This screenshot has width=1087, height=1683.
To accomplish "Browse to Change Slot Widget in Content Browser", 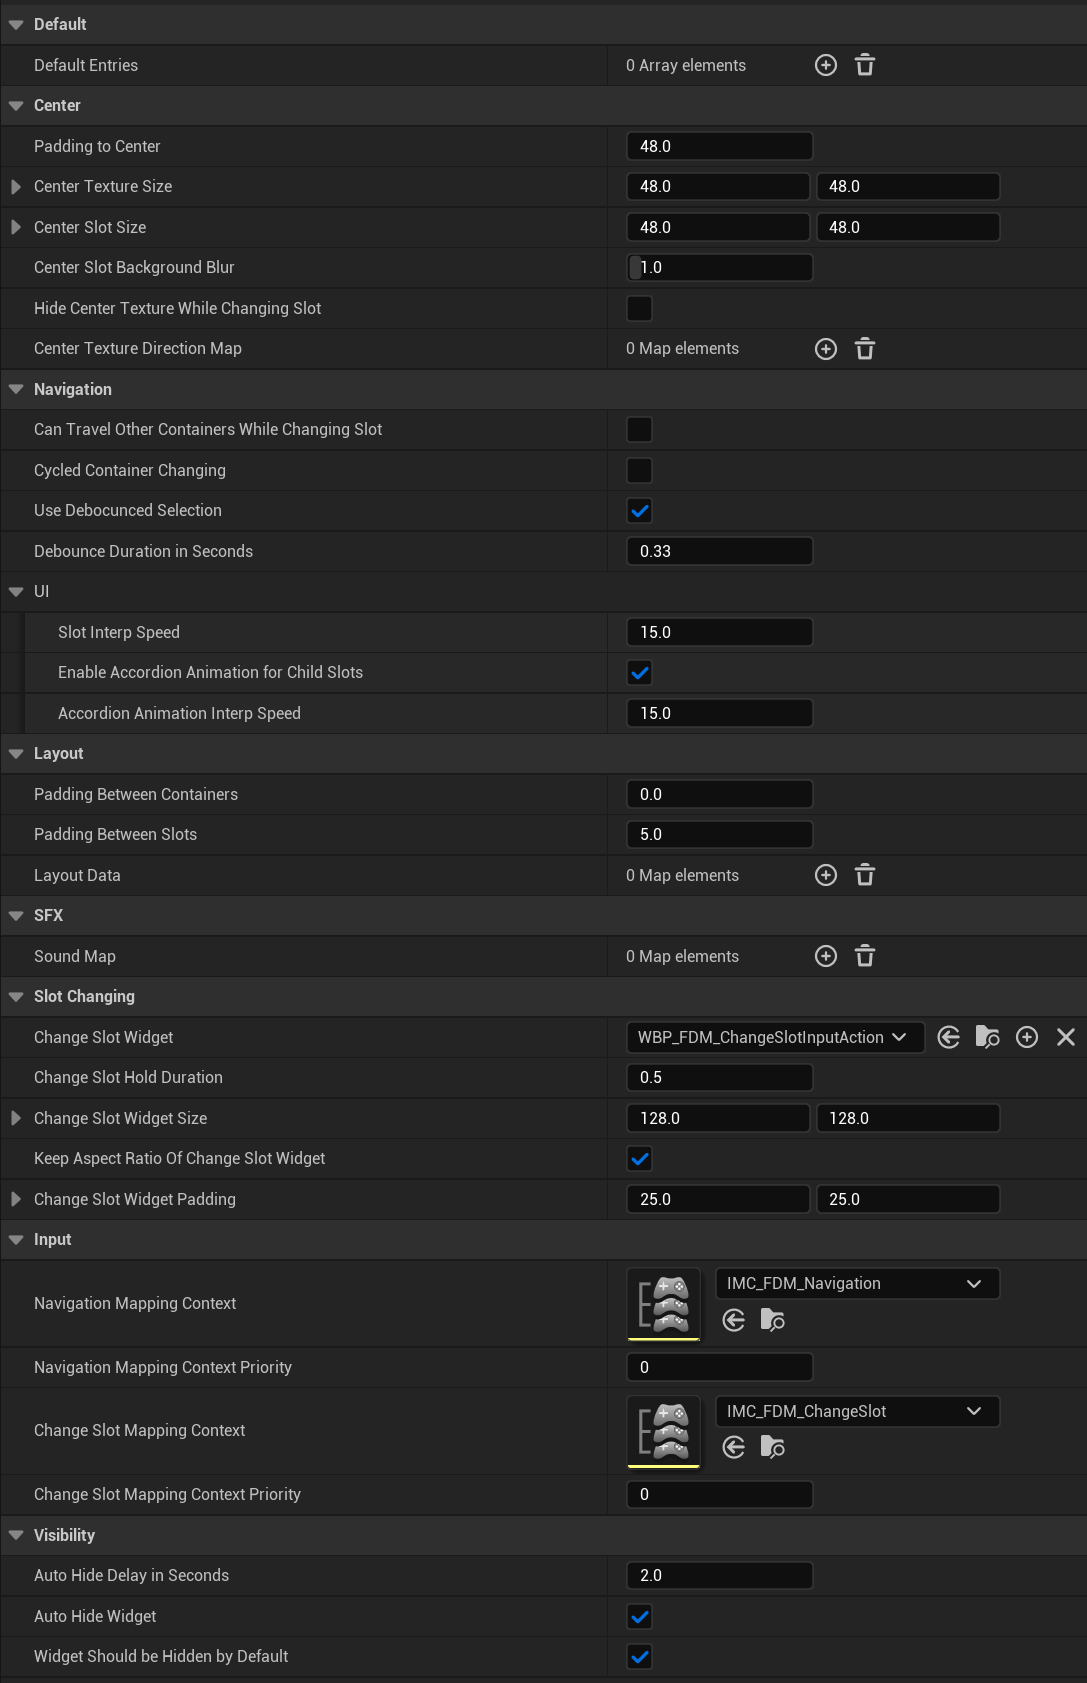I will pos(988,1037).
